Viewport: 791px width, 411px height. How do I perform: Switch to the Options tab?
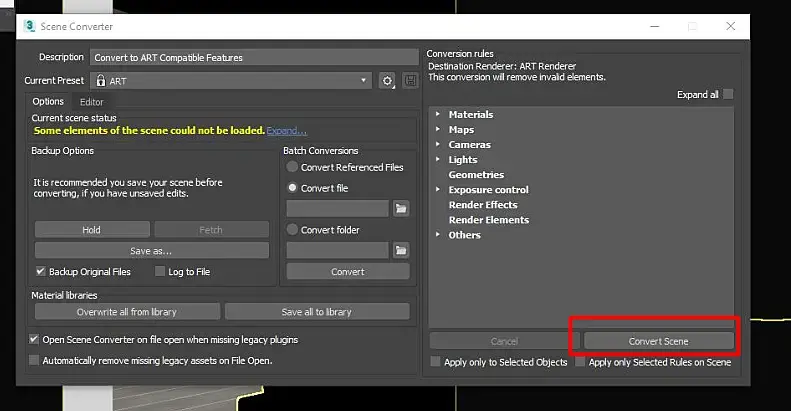tap(48, 101)
